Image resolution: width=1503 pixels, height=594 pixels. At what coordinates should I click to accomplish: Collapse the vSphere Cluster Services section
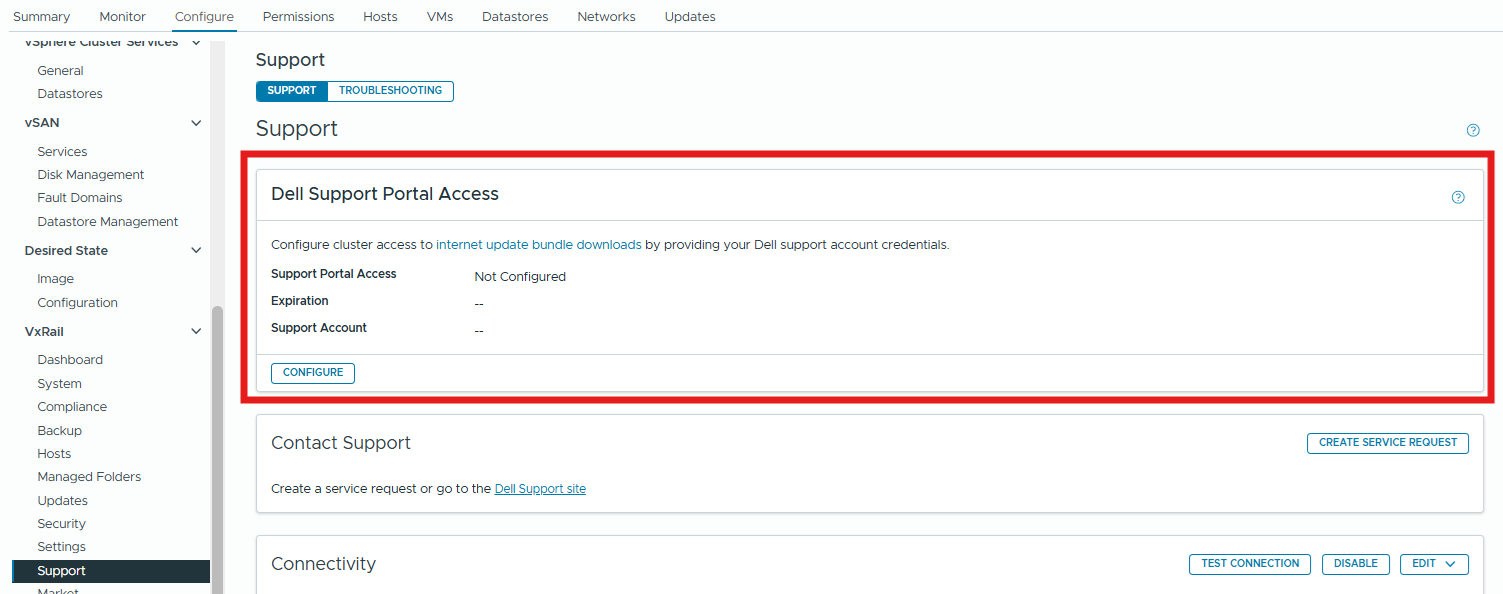(x=196, y=42)
